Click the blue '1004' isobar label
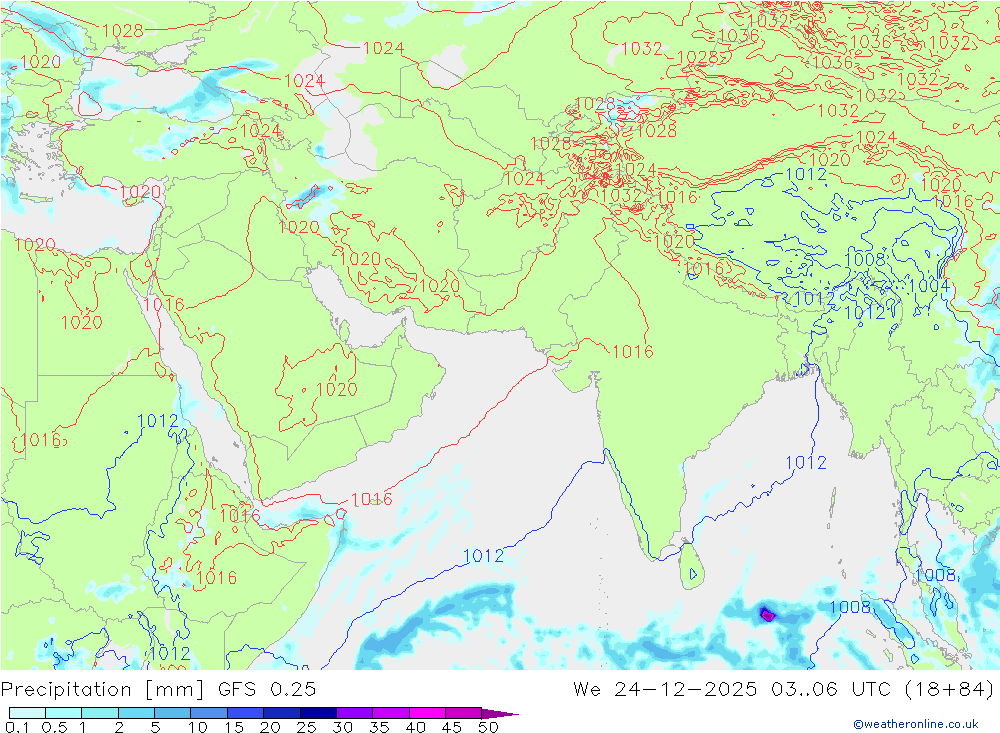The image size is (1000, 733). point(929,286)
